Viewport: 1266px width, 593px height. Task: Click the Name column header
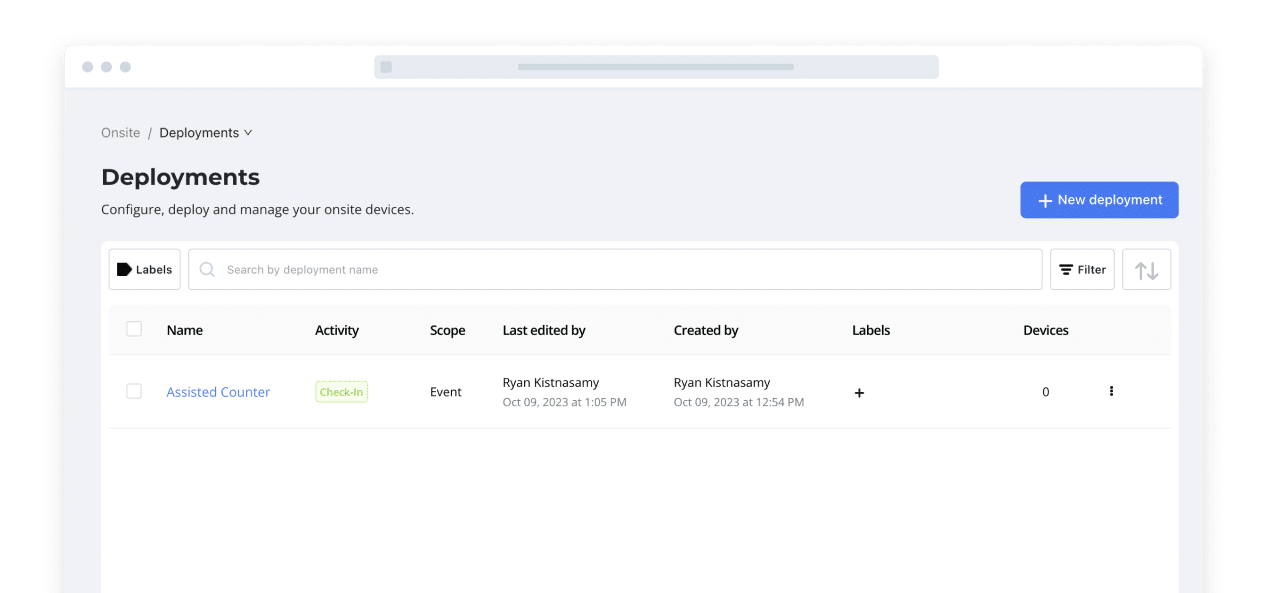pyautogui.click(x=184, y=330)
